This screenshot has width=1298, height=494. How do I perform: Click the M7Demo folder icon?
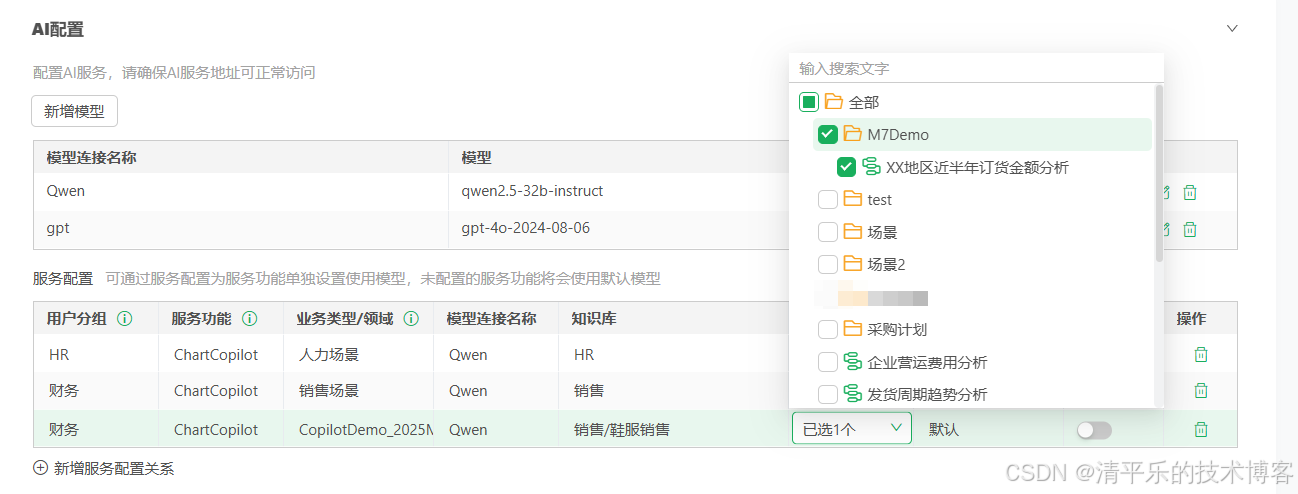(853, 134)
